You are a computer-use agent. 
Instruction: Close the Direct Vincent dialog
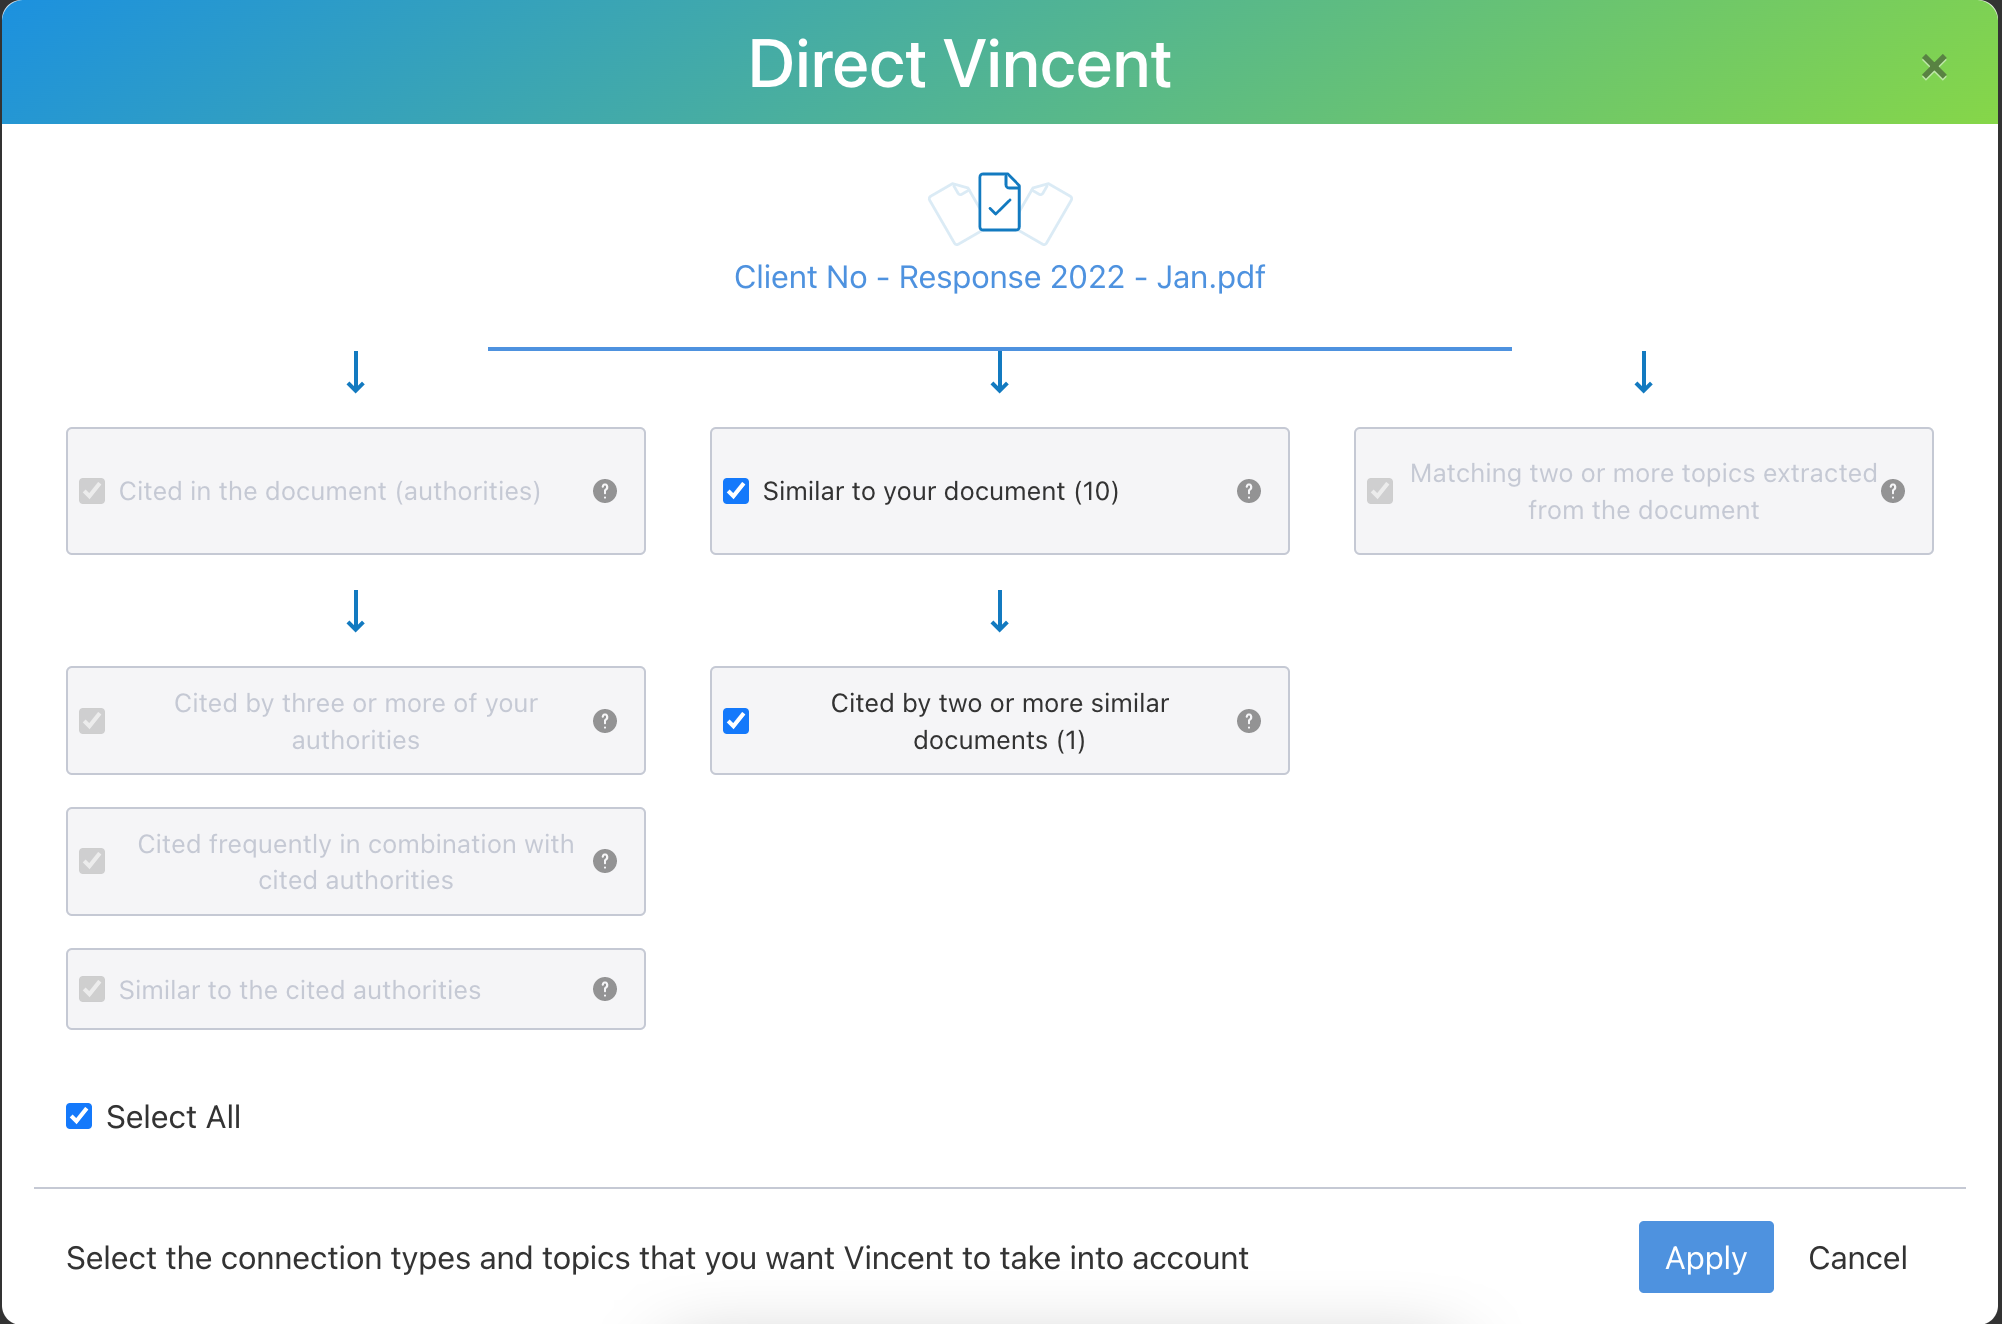(1934, 67)
